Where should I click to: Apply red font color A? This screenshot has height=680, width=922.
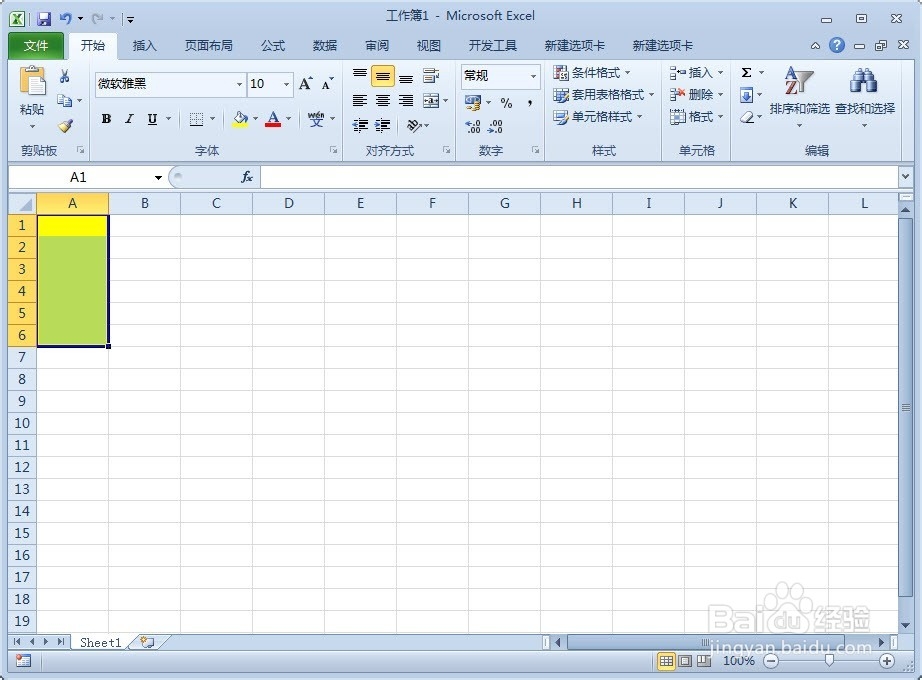[x=273, y=119]
